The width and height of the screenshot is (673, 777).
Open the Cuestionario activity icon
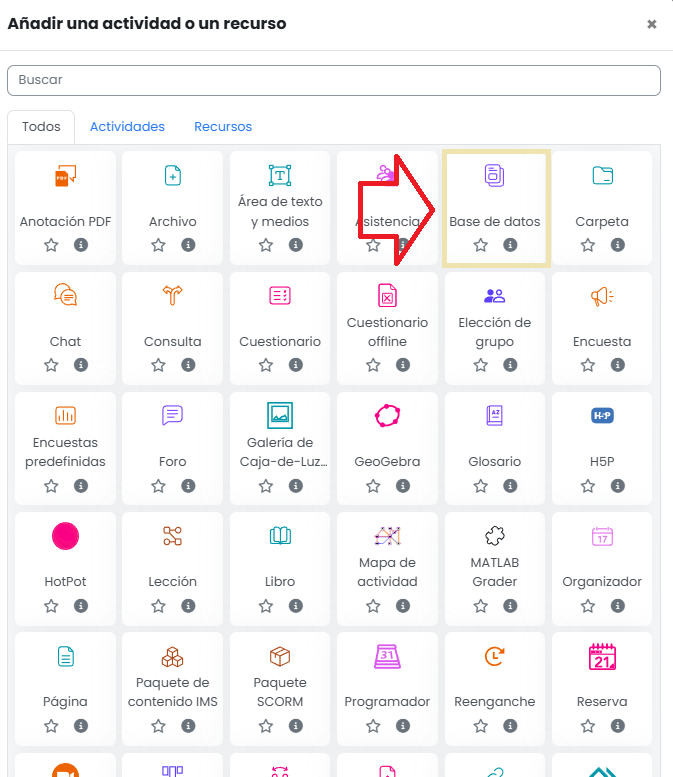(x=280, y=295)
